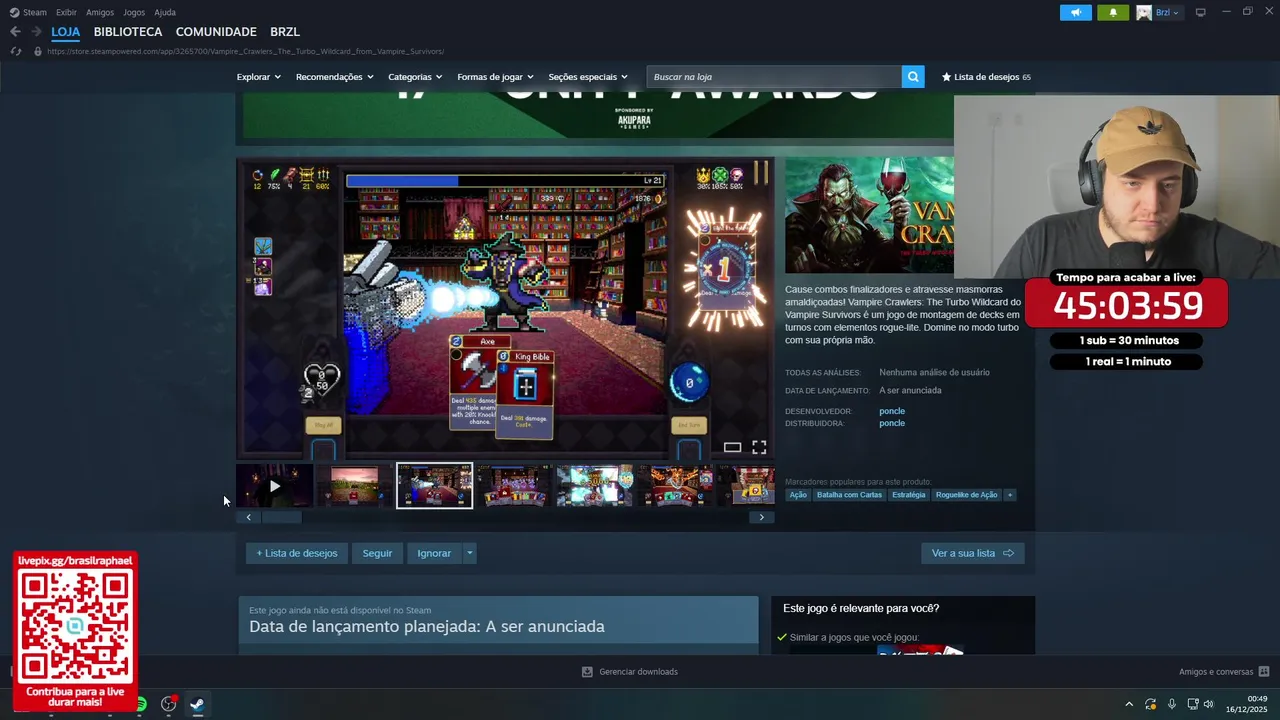Open the green notifications bell
This screenshot has height=720, width=1280.
coord(1113,13)
